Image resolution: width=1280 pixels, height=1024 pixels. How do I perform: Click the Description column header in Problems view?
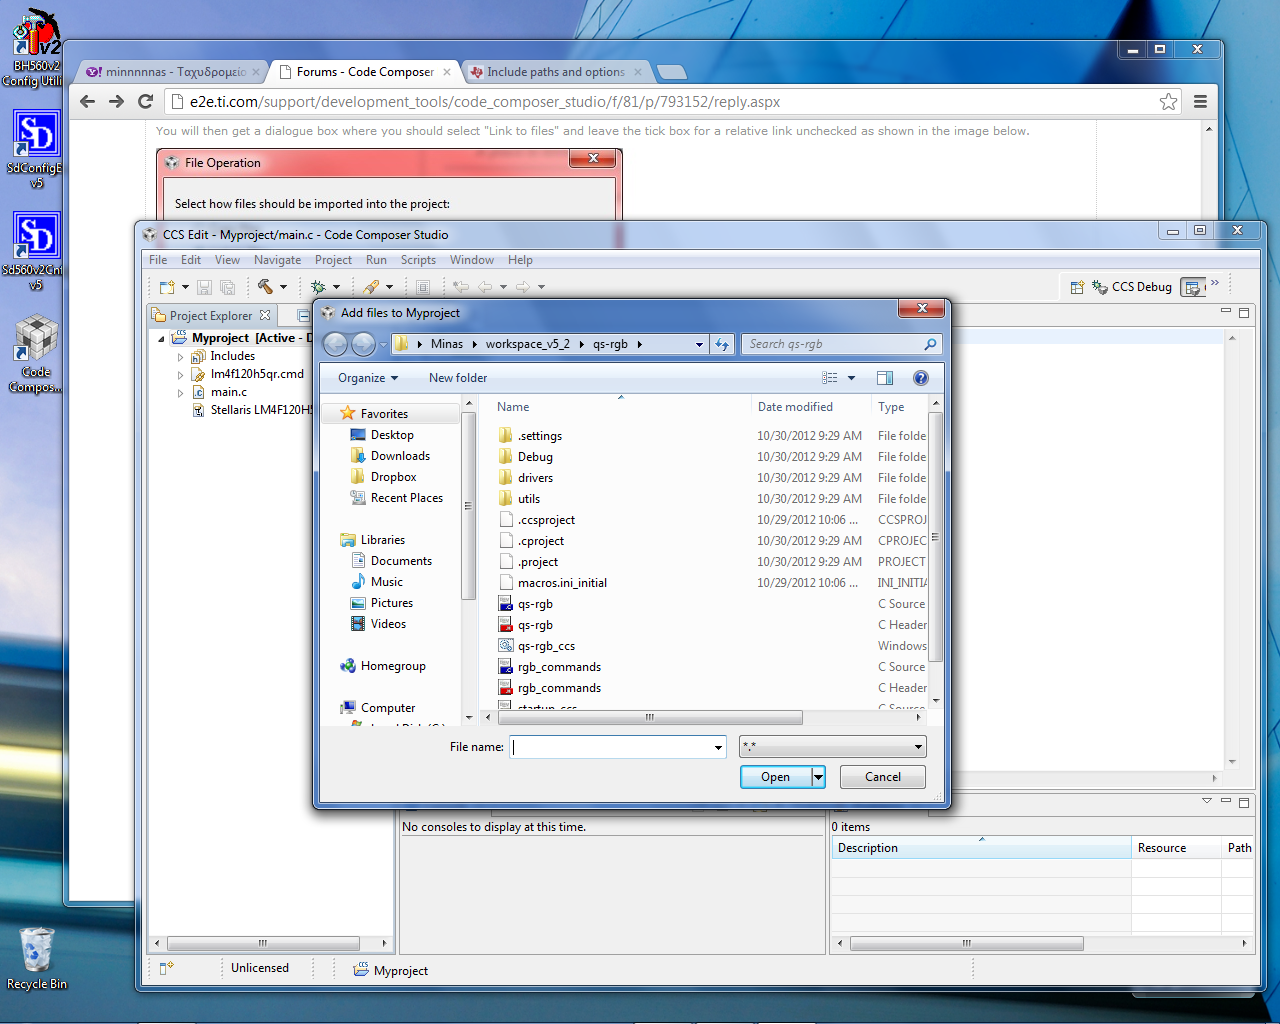981,848
